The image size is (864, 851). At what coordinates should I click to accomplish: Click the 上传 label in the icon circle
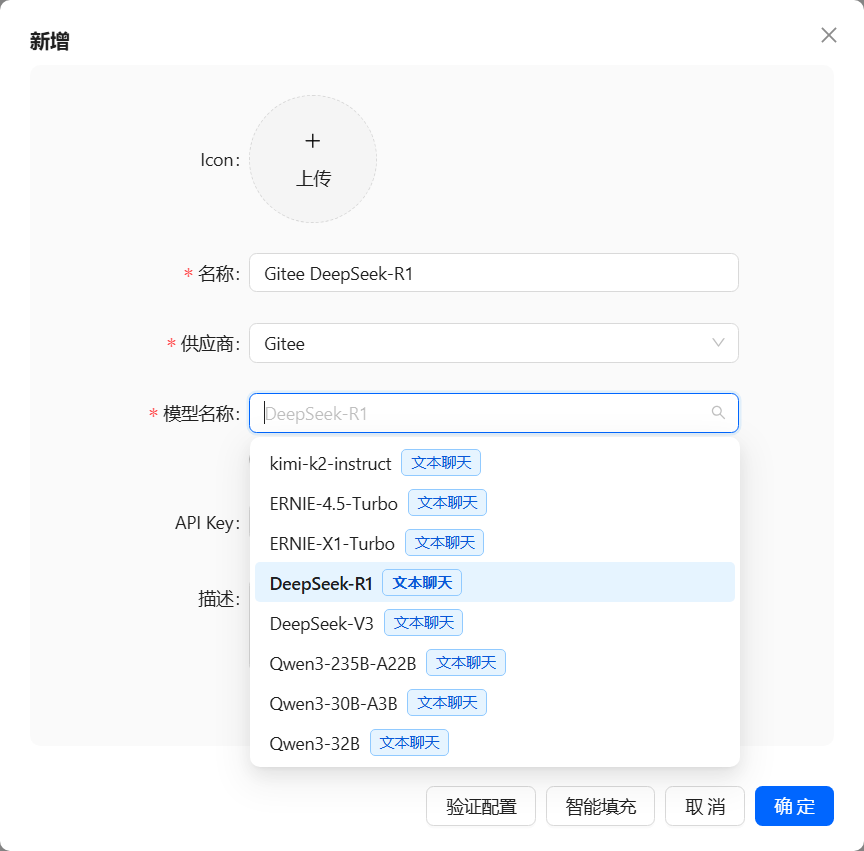pos(313,179)
